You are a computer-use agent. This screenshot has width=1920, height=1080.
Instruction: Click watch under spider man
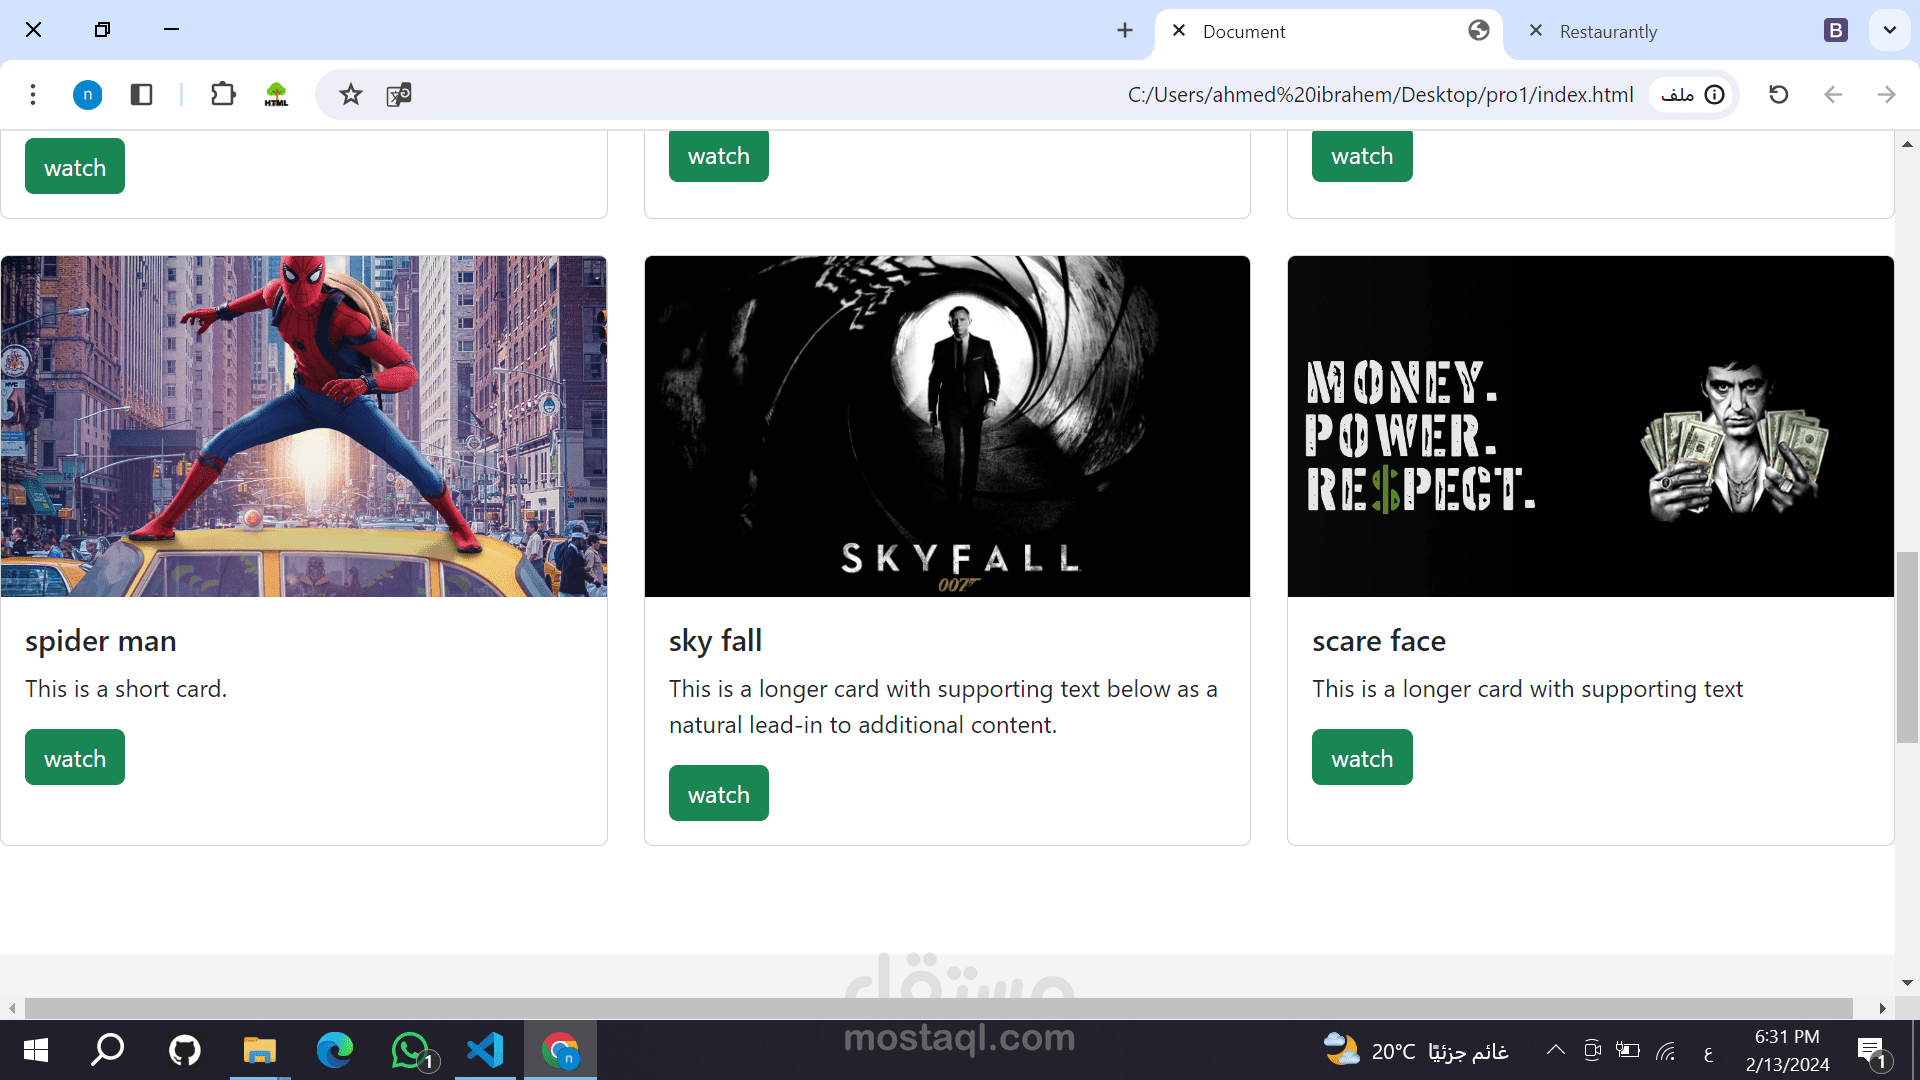click(75, 757)
